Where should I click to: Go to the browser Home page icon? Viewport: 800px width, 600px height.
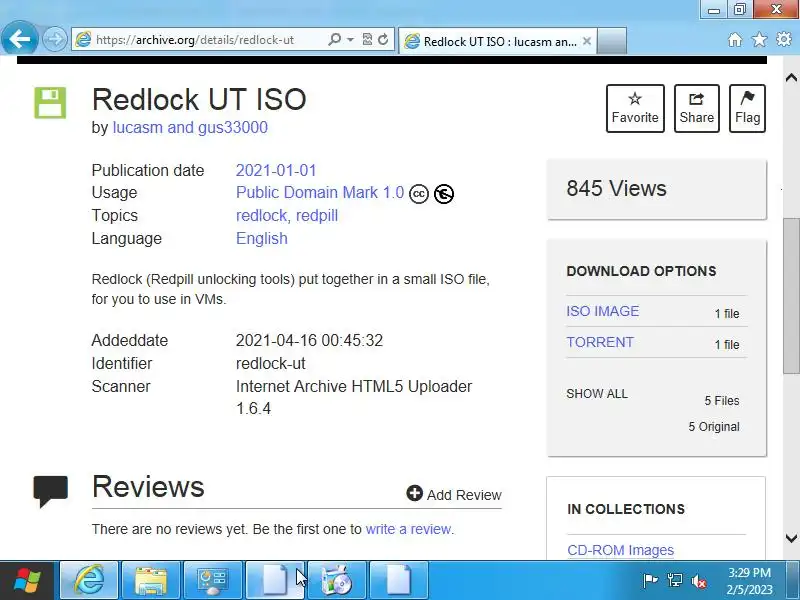point(735,39)
